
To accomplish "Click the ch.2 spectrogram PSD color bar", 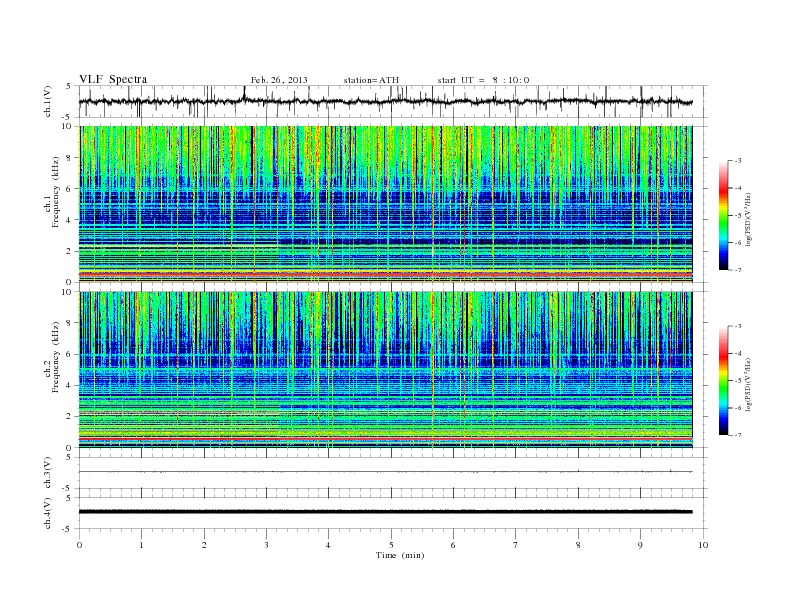I will [x=723, y=381].
